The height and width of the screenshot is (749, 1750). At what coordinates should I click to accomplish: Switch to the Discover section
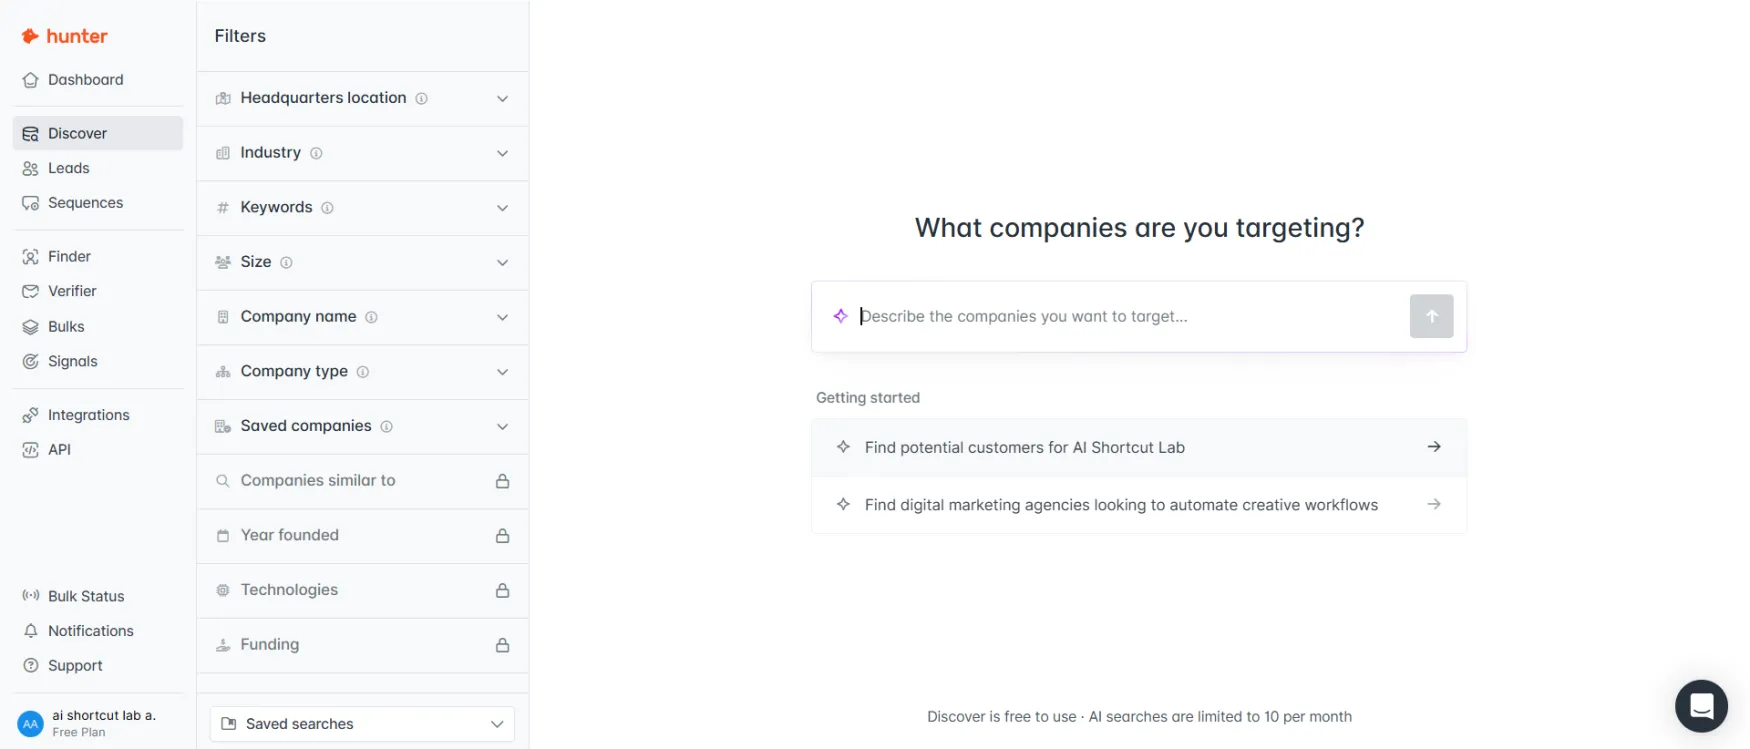point(76,132)
